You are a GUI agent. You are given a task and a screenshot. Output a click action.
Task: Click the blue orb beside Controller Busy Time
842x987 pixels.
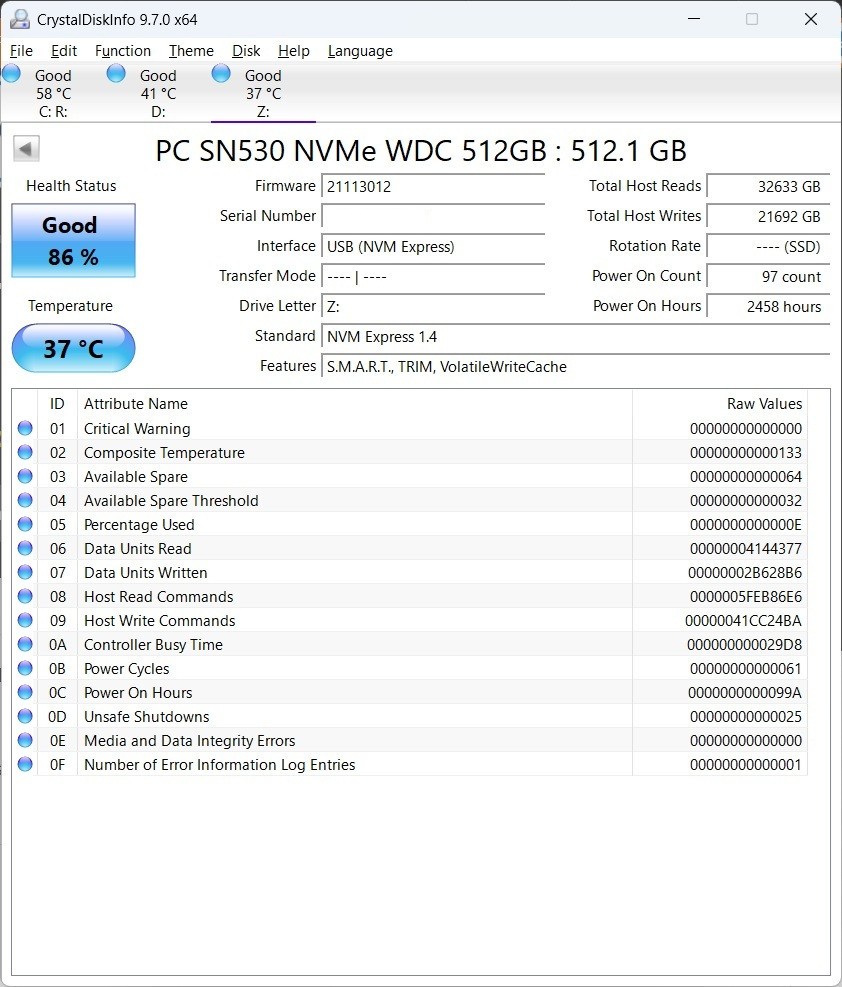click(x=25, y=644)
